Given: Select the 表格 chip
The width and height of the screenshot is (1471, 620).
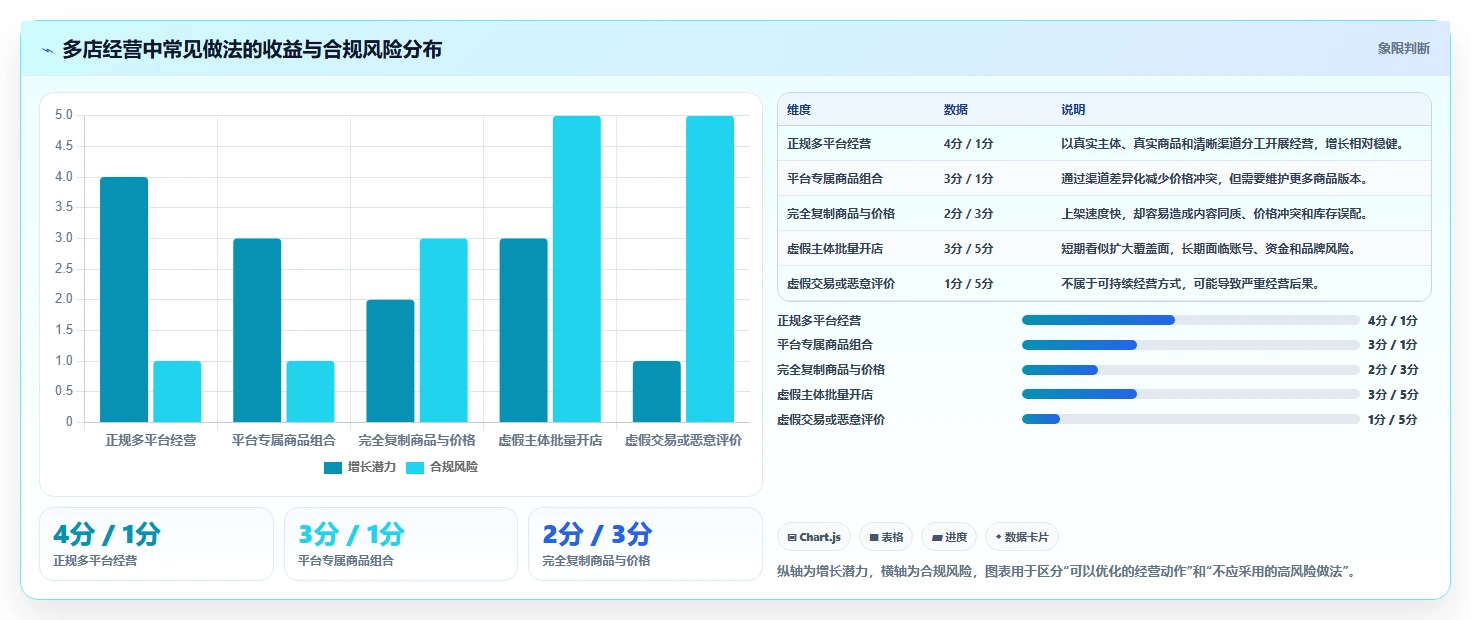Looking at the screenshot, I should click(886, 537).
